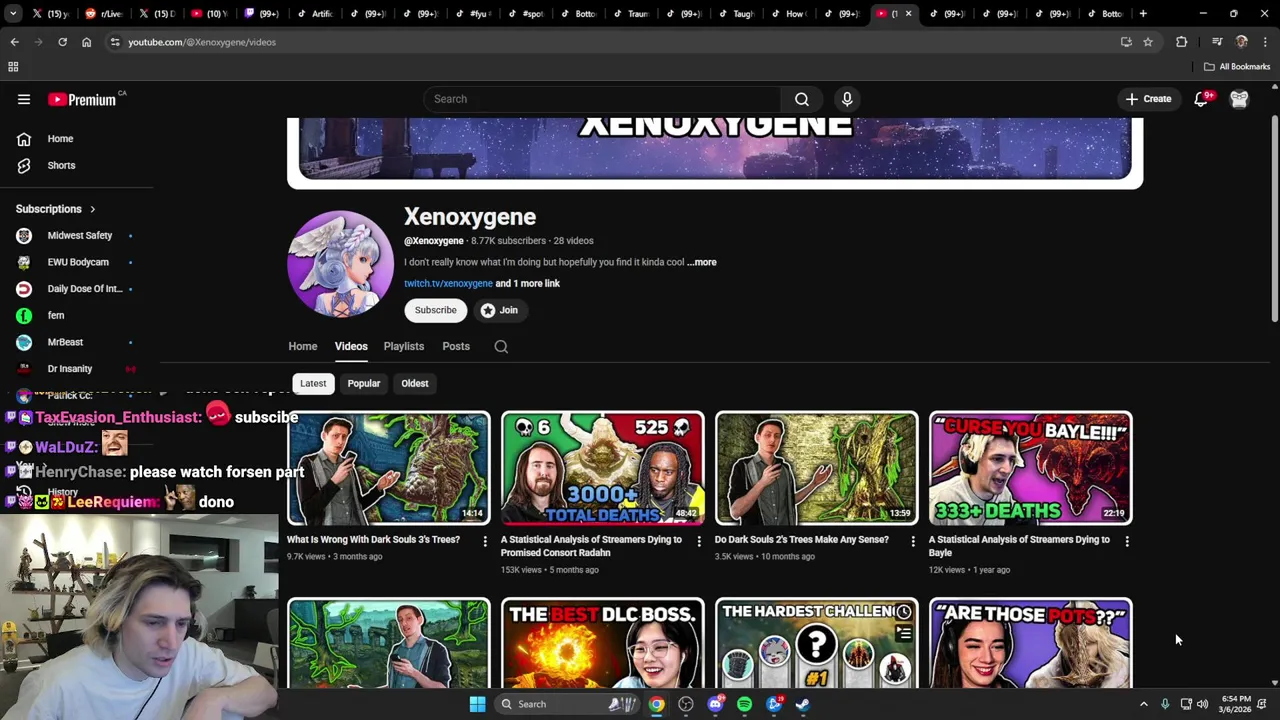Click Chrome icon in the taskbar
The image size is (1280, 720).
pos(656,704)
